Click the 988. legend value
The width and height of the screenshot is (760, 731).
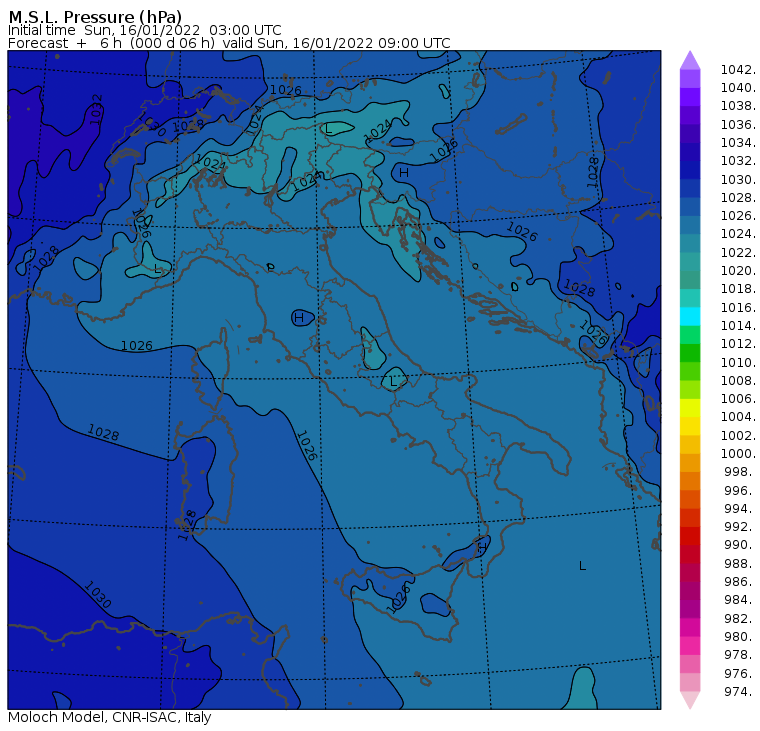[x=740, y=563]
